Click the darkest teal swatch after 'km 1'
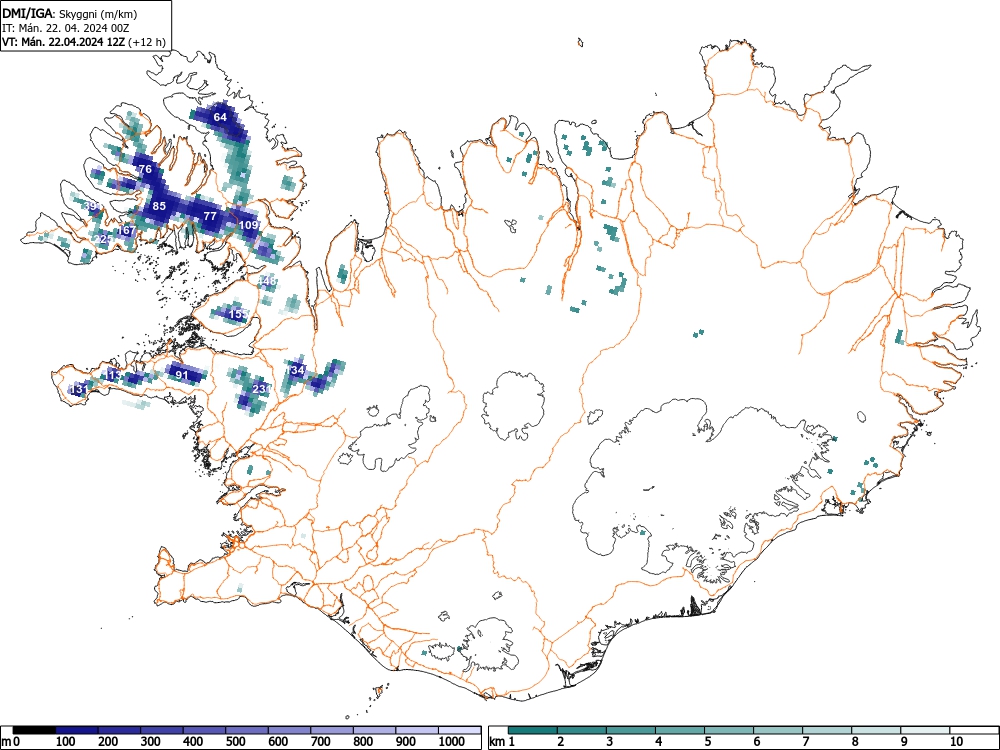The width and height of the screenshot is (1000, 750). (x=533, y=730)
